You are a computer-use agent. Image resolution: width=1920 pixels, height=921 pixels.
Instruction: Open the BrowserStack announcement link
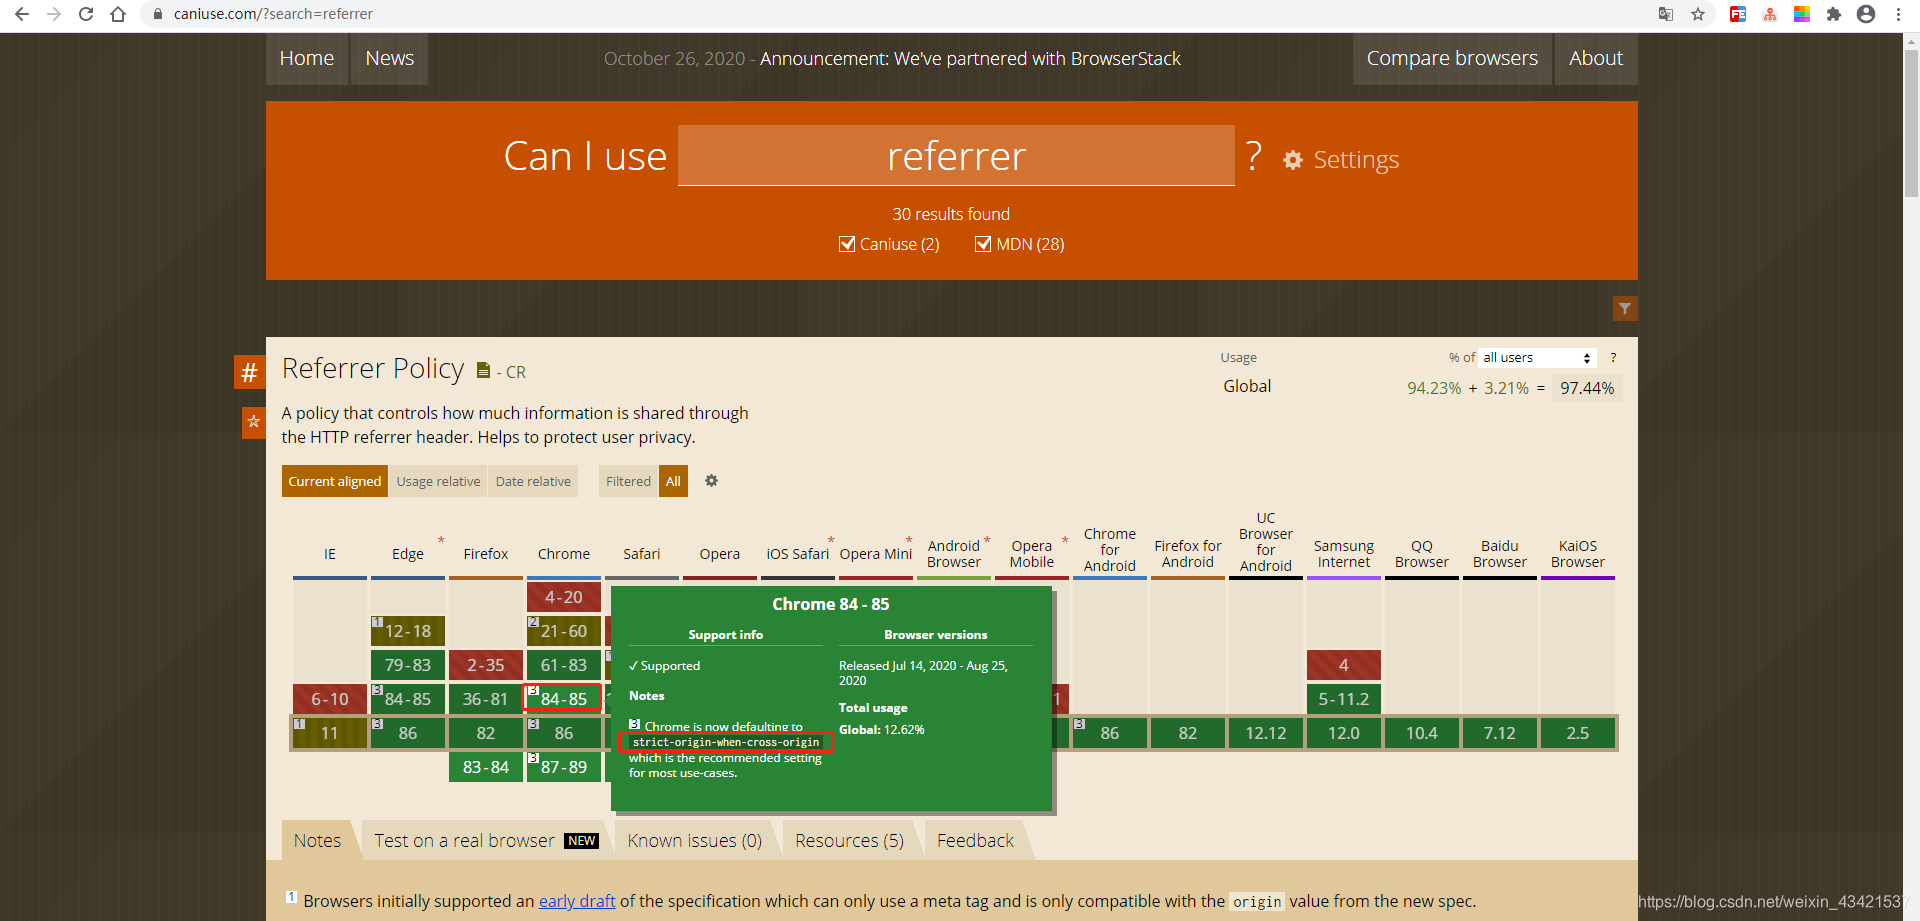[970, 59]
